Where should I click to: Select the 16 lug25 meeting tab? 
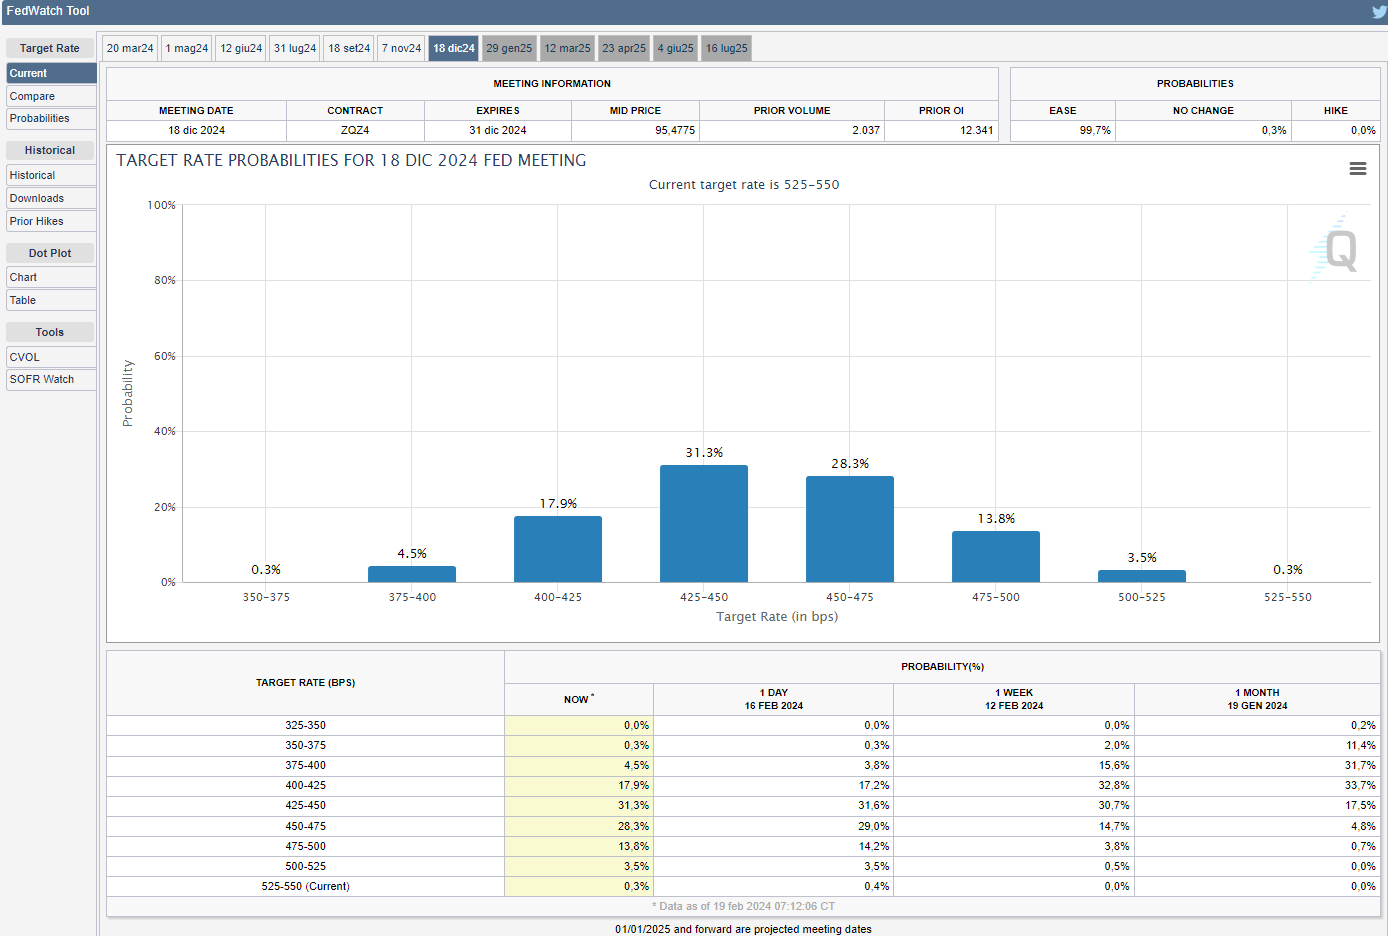[x=726, y=48]
